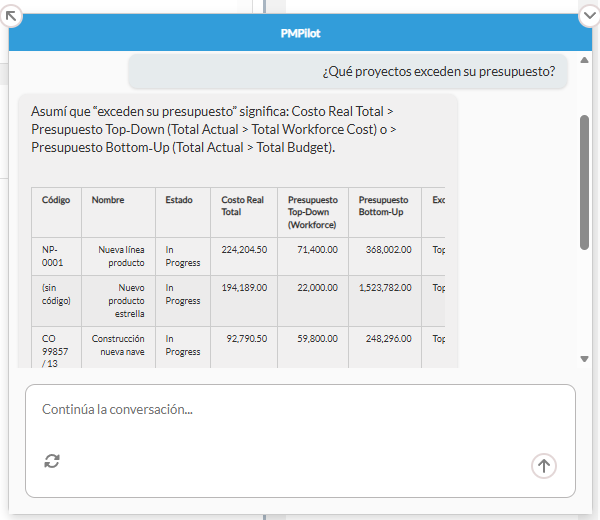Click the 'Presupuesto Top-Down (Workforce)' column header
This screenshot has width=600, height=520.
coord(312,211)
